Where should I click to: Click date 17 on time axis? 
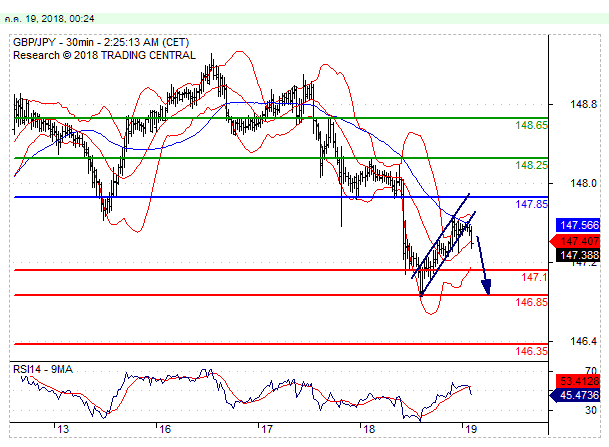pyautogui.click(x=266, y=429)
